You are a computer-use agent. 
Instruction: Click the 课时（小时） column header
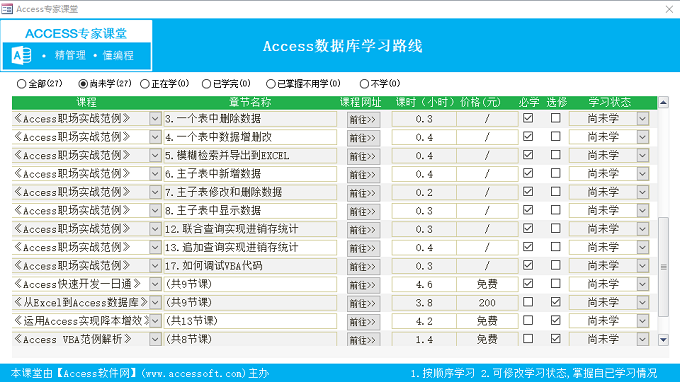tap(425, 102)
